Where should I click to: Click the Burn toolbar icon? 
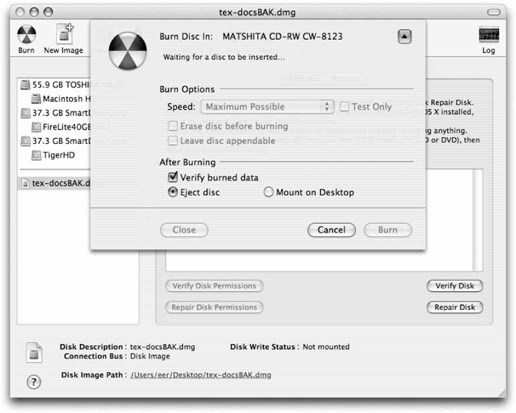click(x=26, y=35)
